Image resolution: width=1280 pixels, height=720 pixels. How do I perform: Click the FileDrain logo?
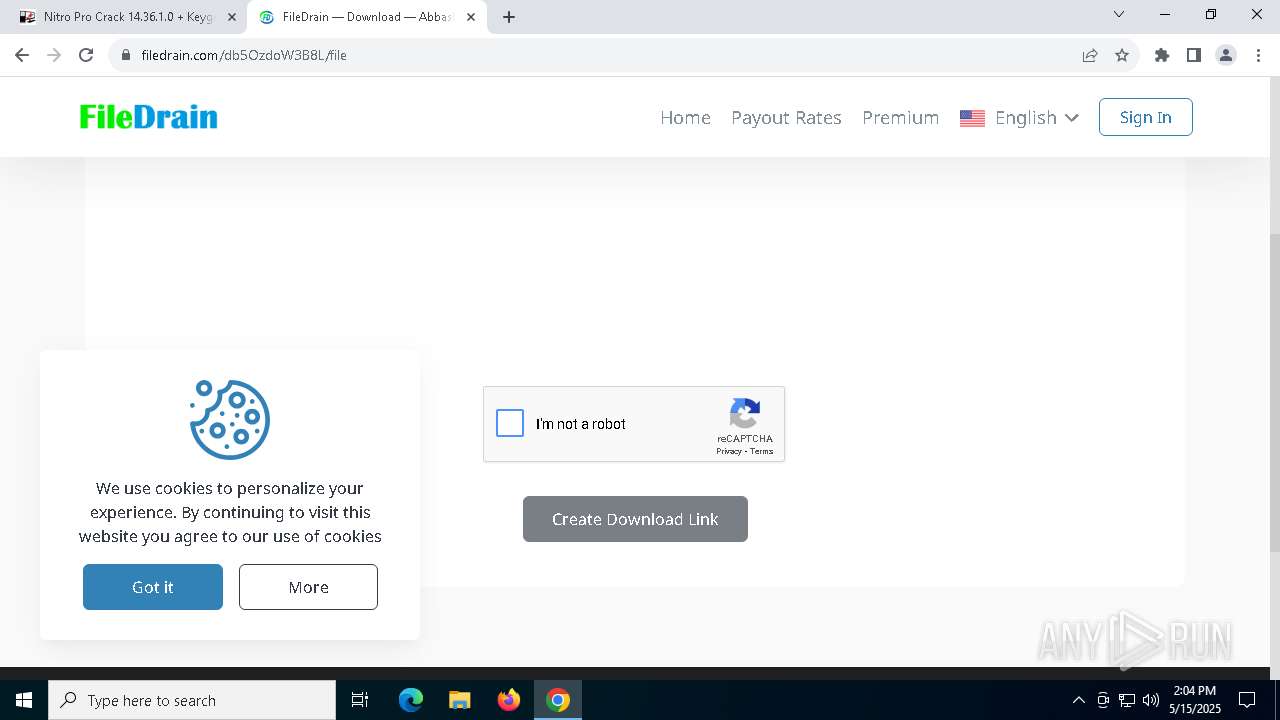pos(148,117)
